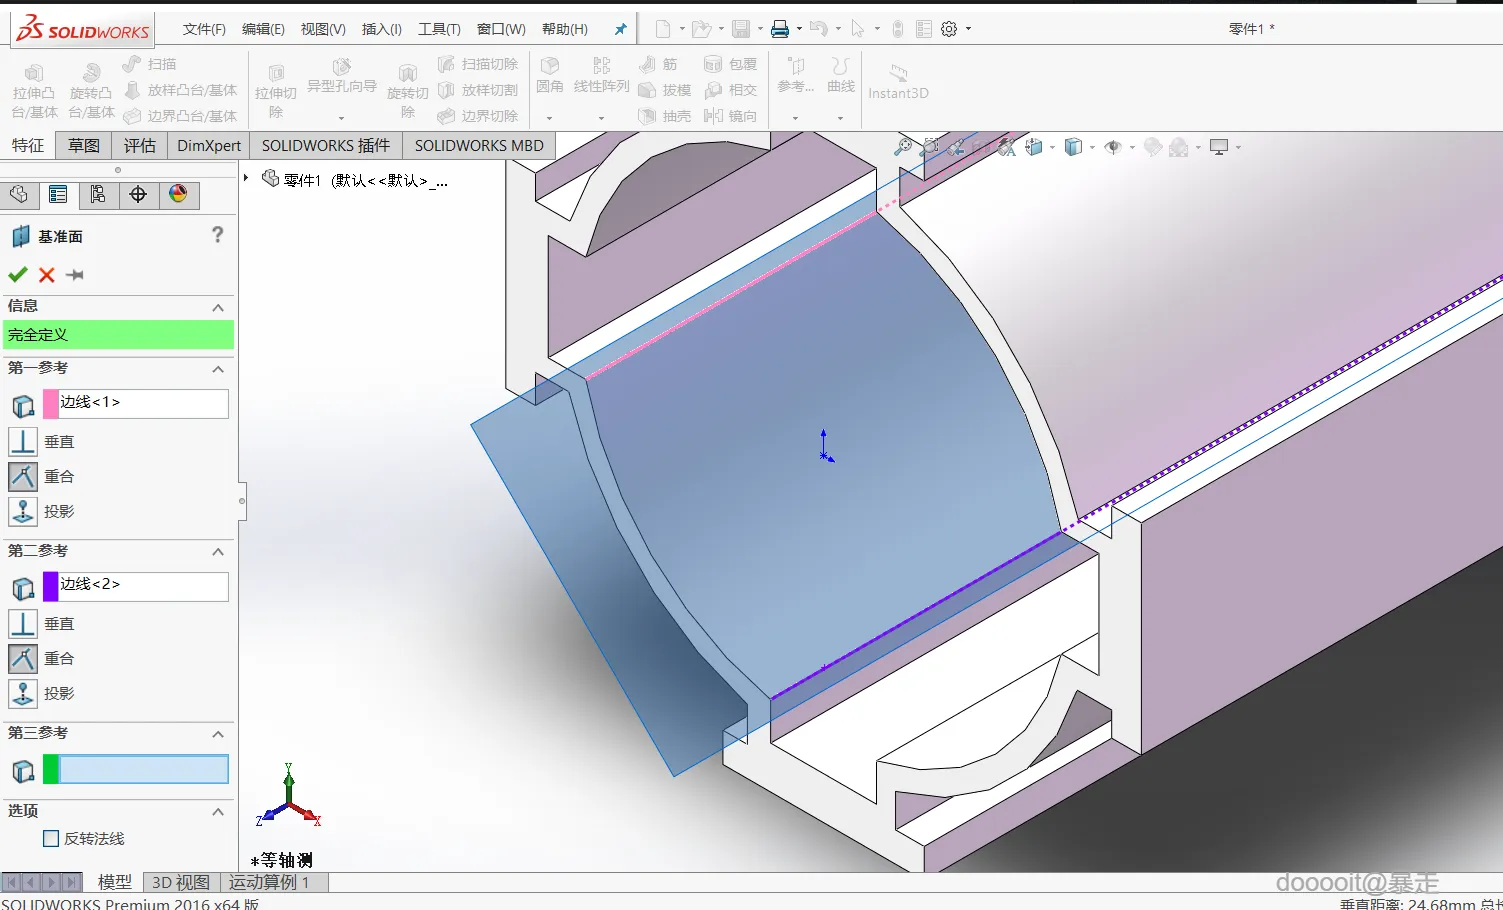1503x910 pixels.
Task: Toggle 投影 constraint under 第二参考
Action: 23,694
